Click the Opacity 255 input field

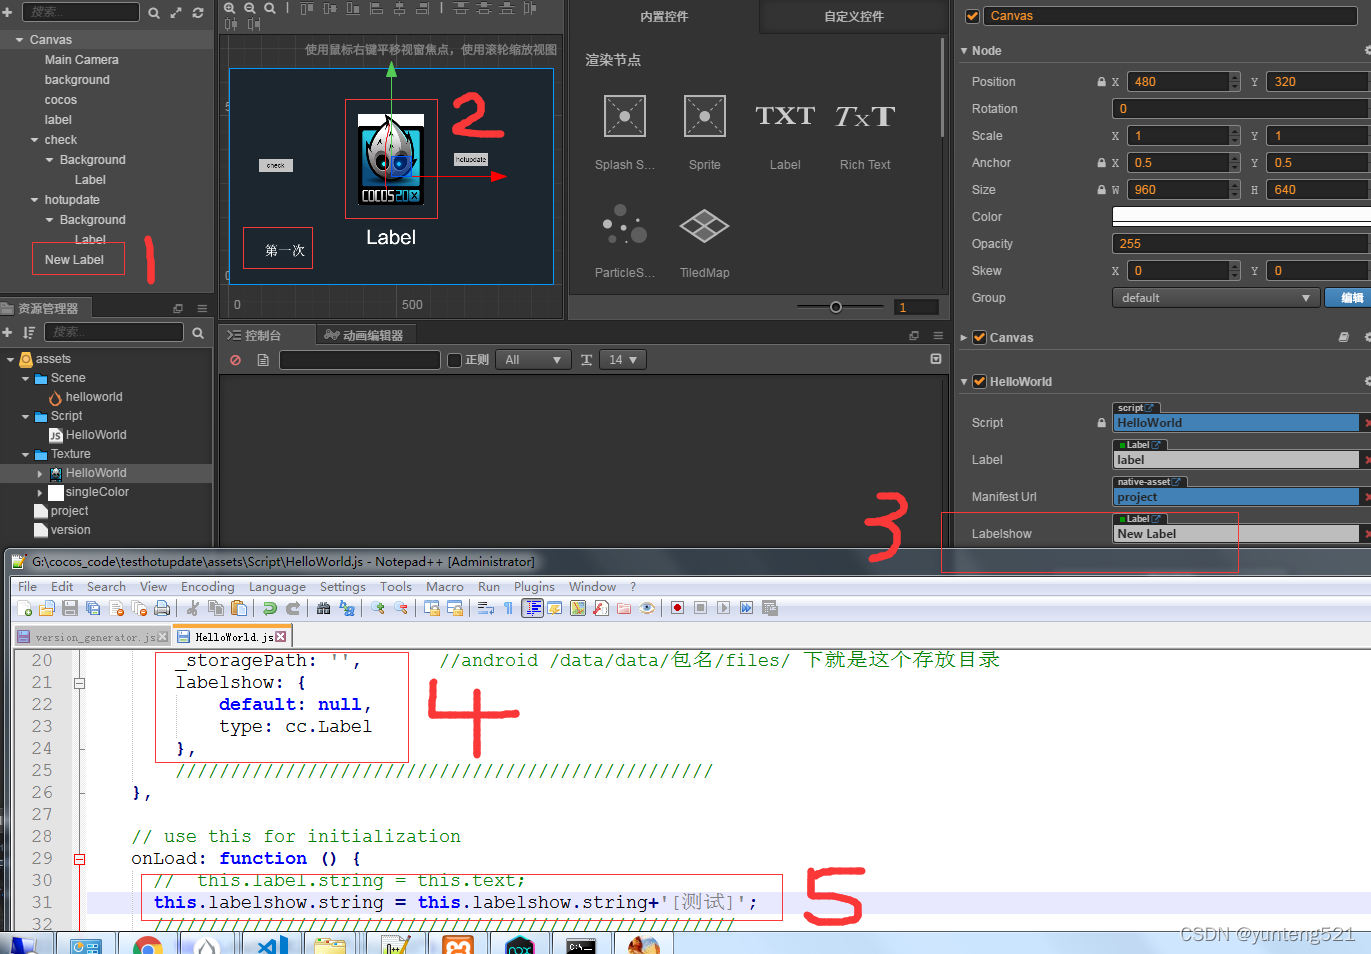[1241, 244]
